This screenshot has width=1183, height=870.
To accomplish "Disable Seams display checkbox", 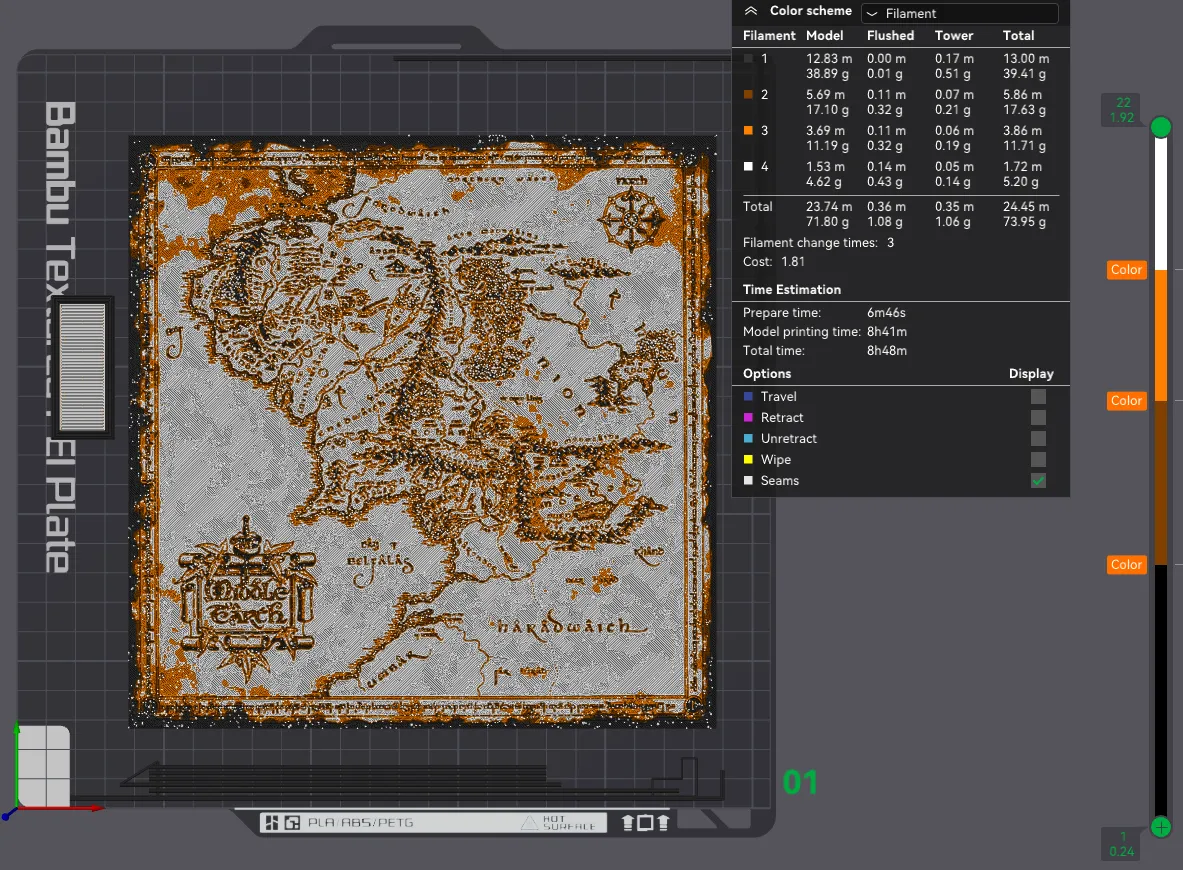I will (1039, 481).
